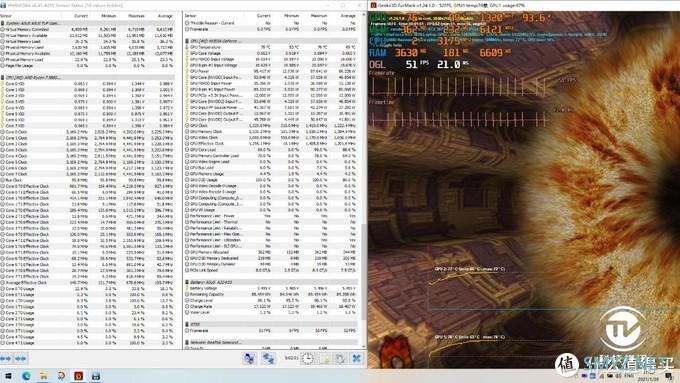The height and width of the screenshot is (383, 680).
Task: Click the right panel Average column header
Action: (x=348, y=16)
